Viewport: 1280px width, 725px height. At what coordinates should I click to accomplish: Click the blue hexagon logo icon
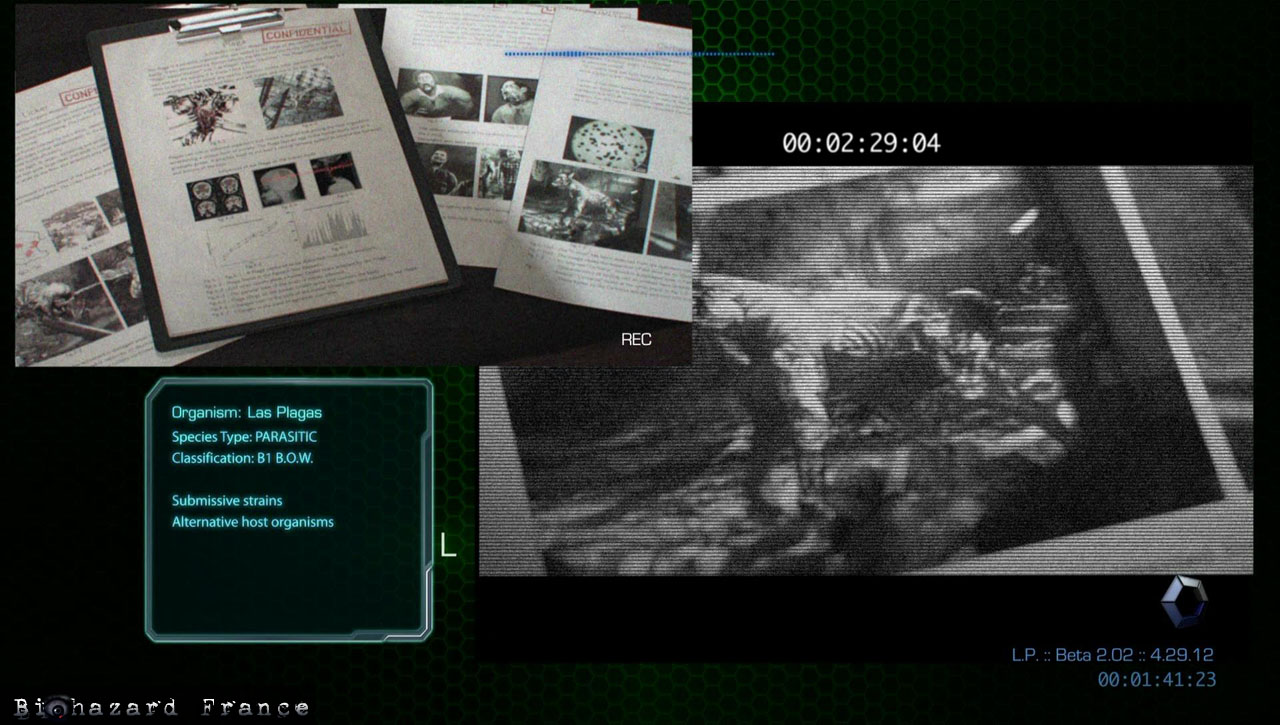1184,603
